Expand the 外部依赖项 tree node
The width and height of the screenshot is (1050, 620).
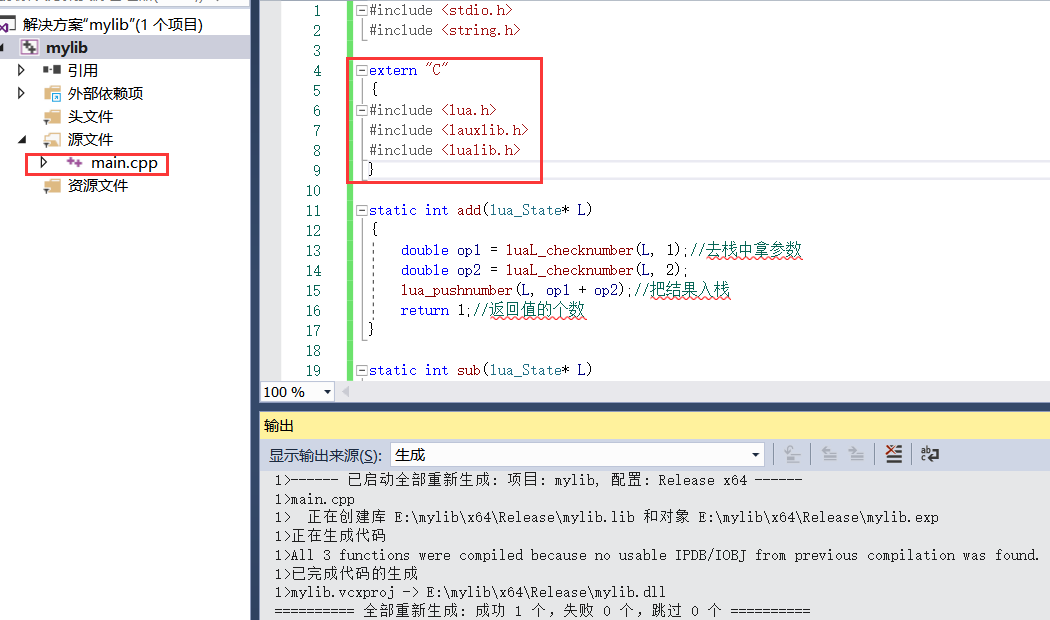coord(21,92)
